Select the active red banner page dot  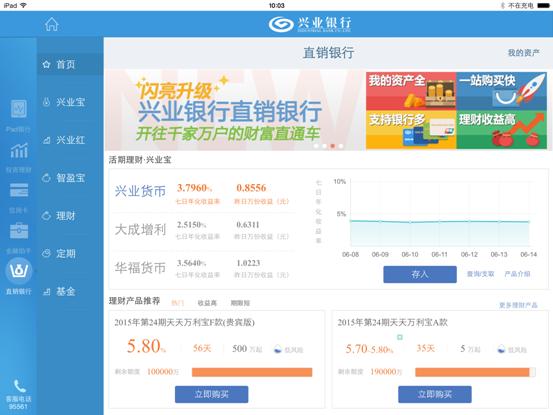pyautogui.click(x=332, y=146)
